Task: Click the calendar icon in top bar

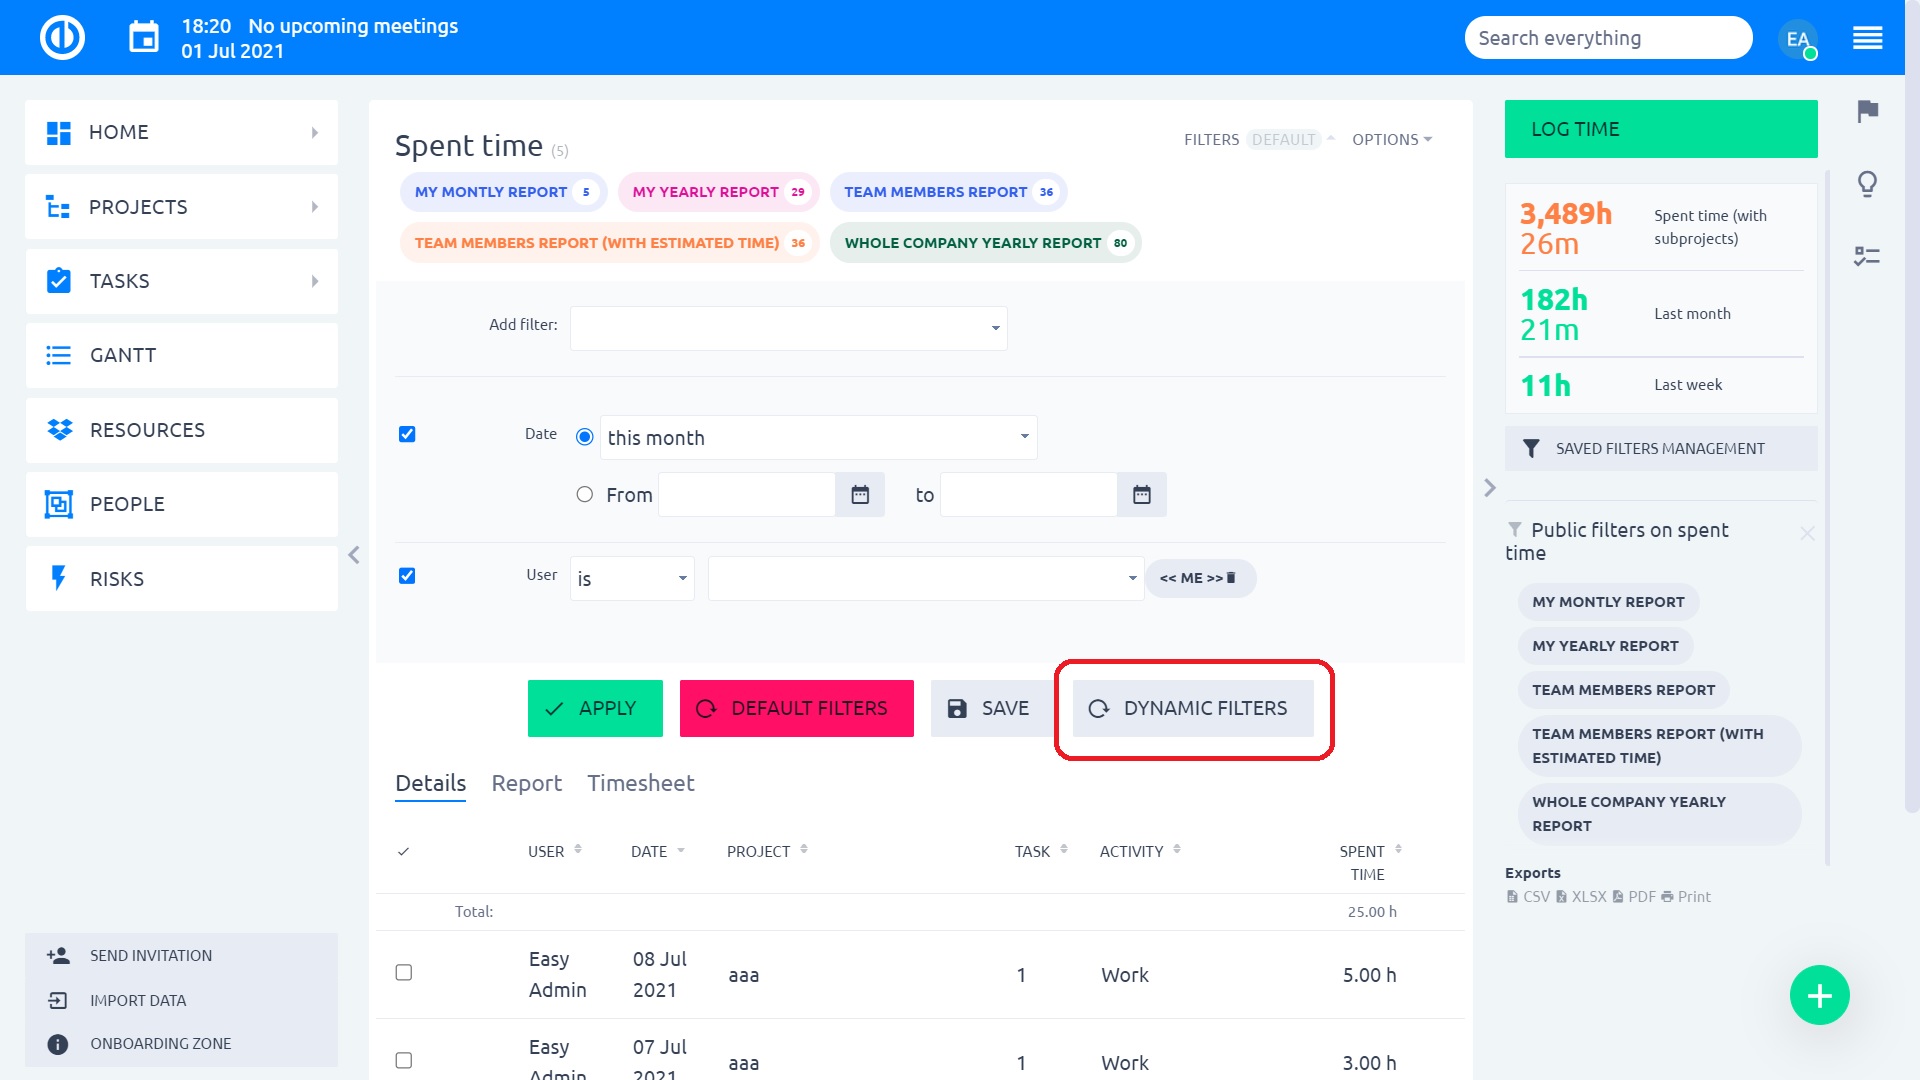Action: point(144,39)
